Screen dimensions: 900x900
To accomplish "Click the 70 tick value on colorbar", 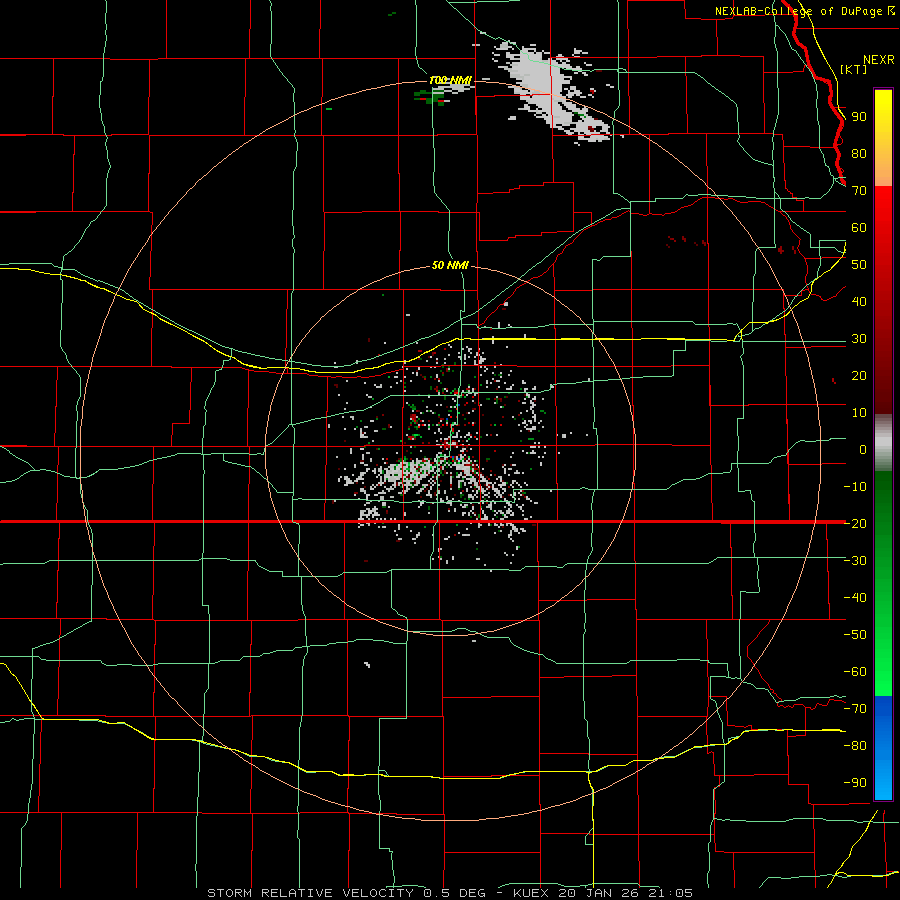I will [x=859, y=191].
